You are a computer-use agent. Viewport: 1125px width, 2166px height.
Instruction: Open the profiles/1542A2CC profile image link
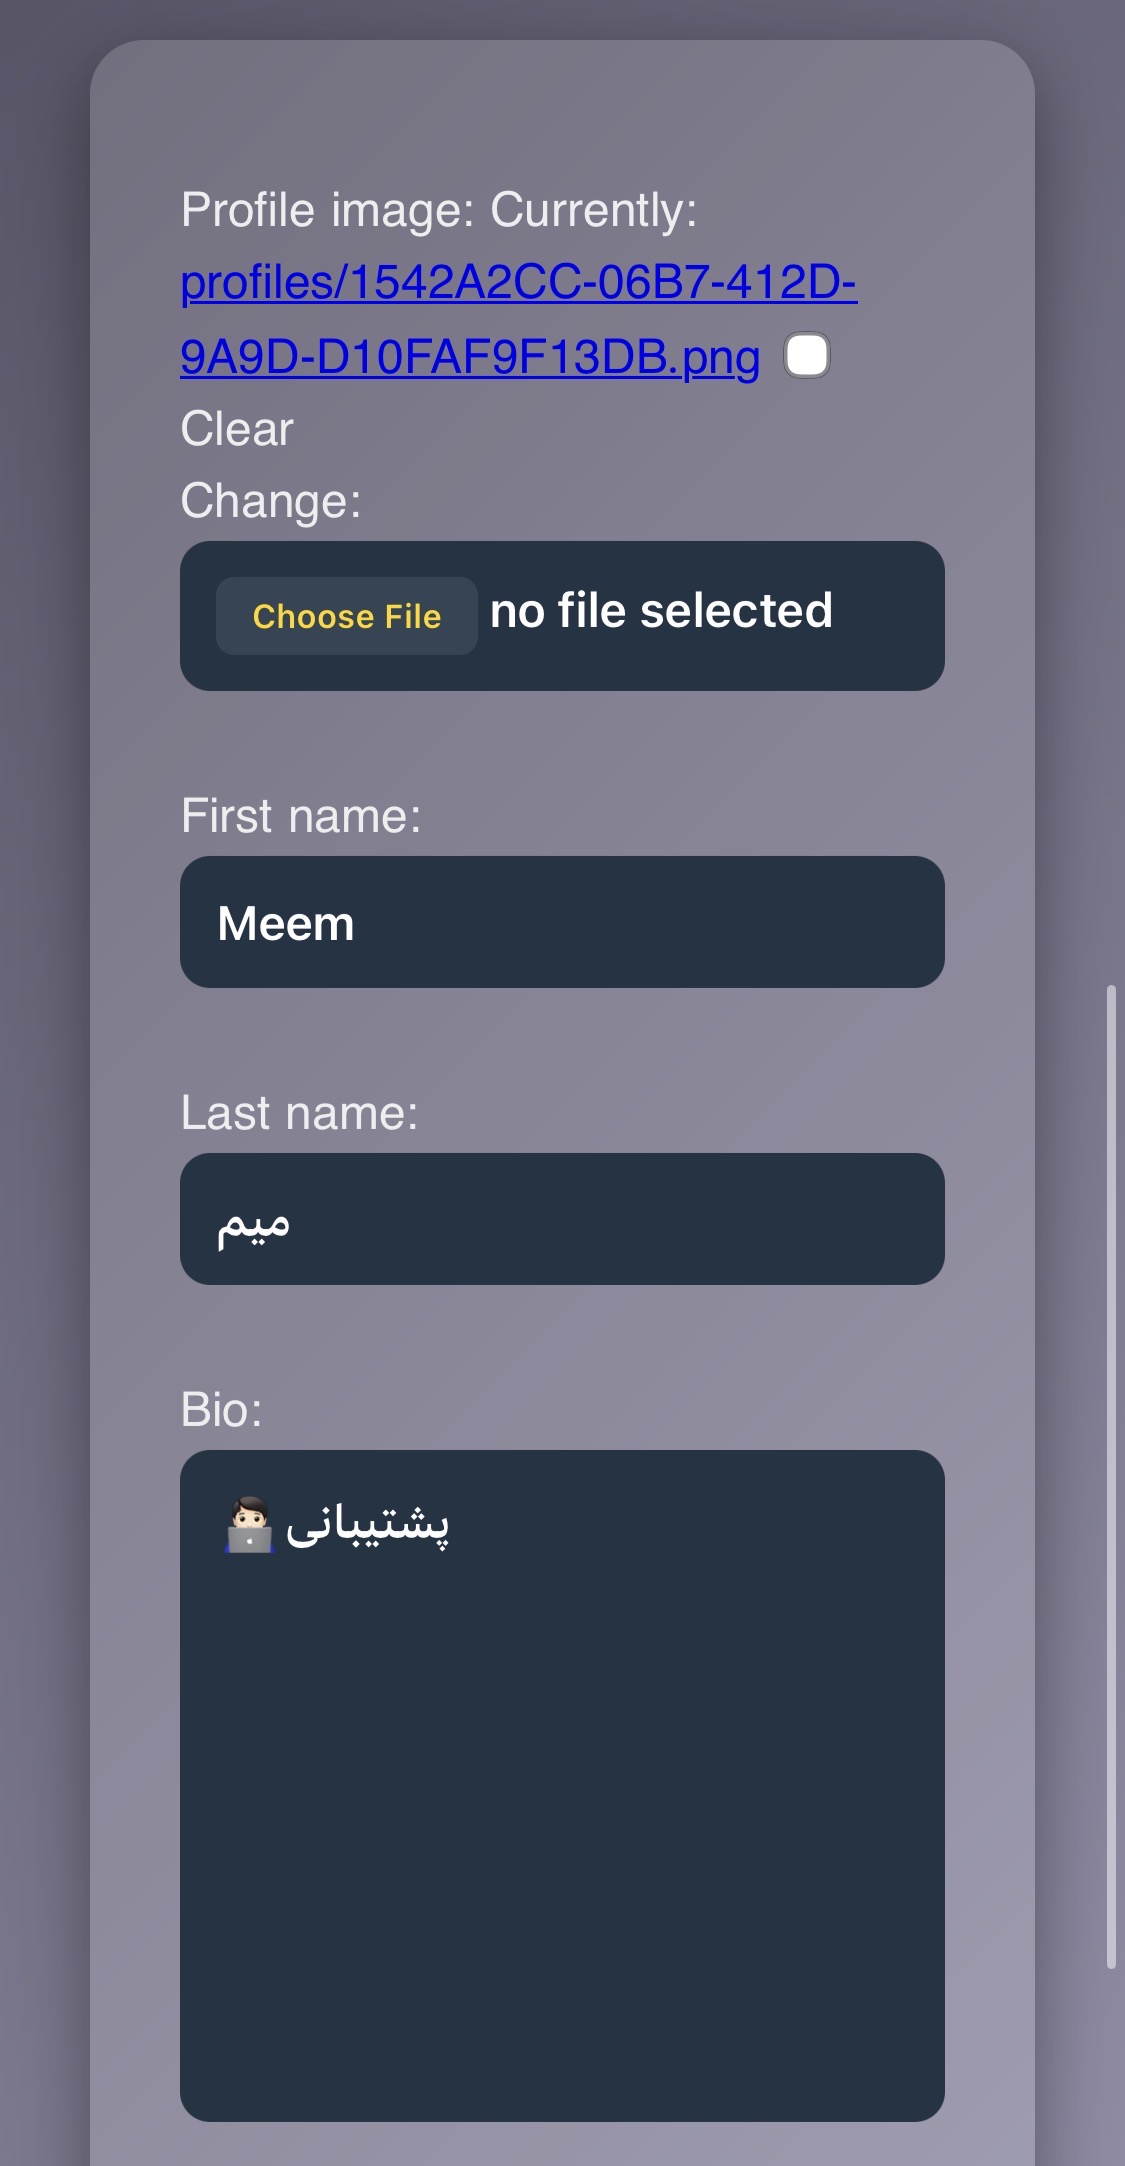[x=519, y=285]
